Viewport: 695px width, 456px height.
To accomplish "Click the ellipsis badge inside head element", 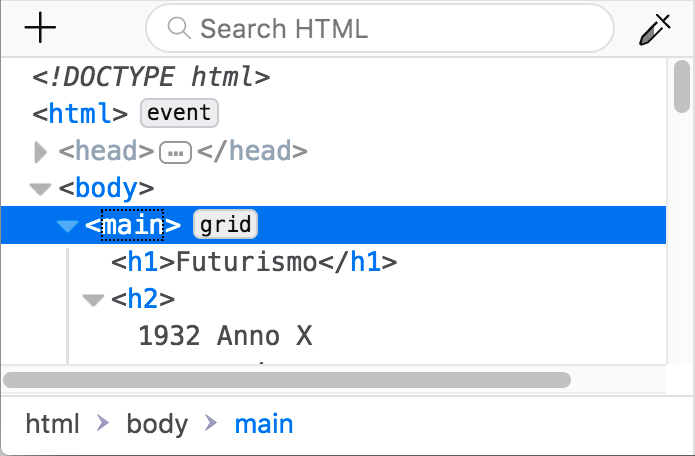I will coord(175,152).
